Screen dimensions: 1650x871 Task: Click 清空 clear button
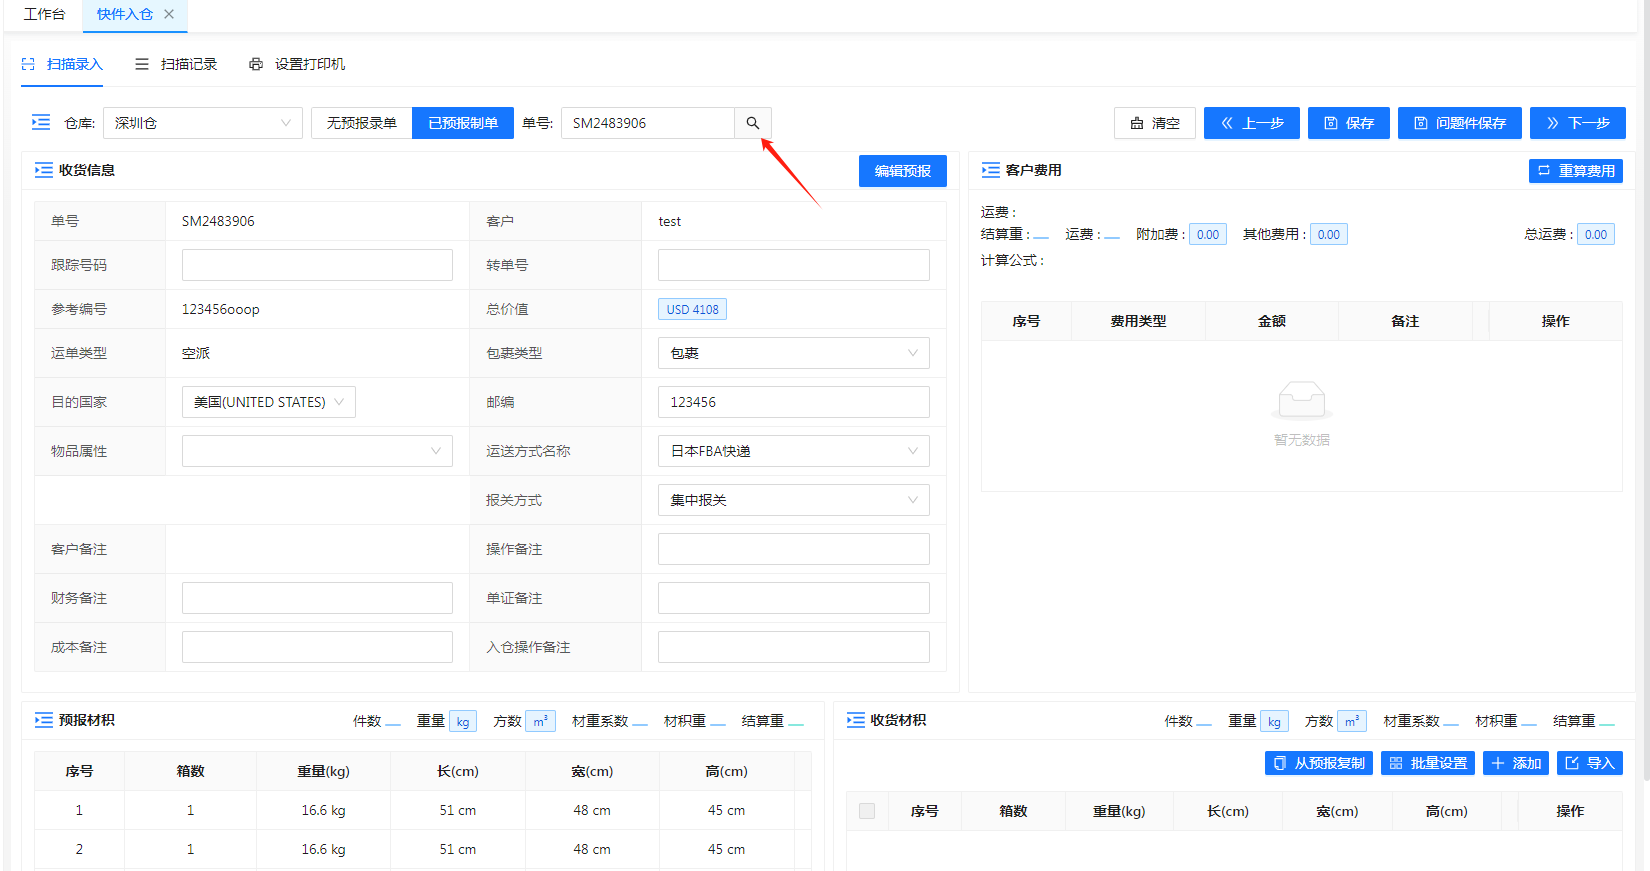[1154, 123]
